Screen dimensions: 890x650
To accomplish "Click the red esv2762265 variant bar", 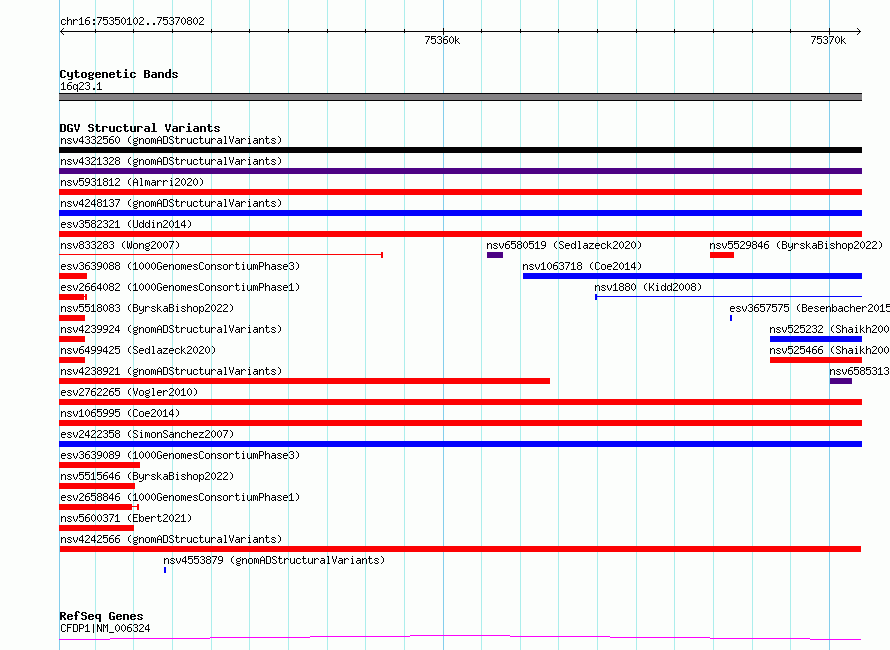I will pos(460,402).
